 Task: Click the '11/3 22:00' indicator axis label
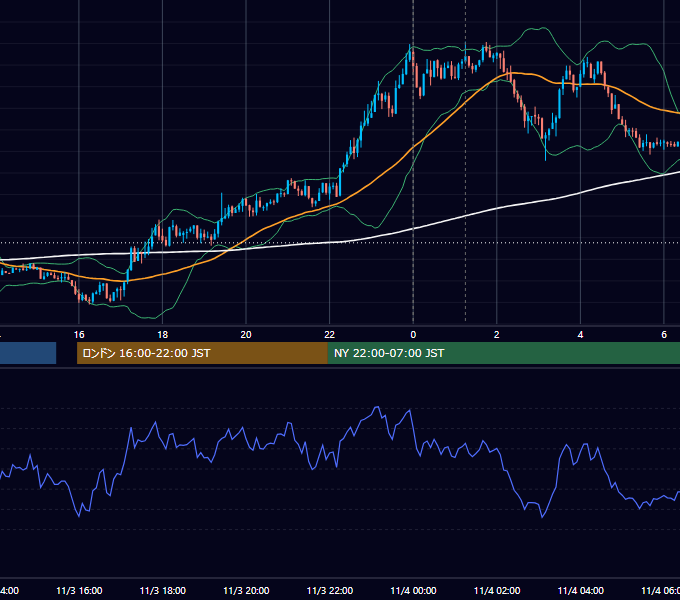pos(330,590)
